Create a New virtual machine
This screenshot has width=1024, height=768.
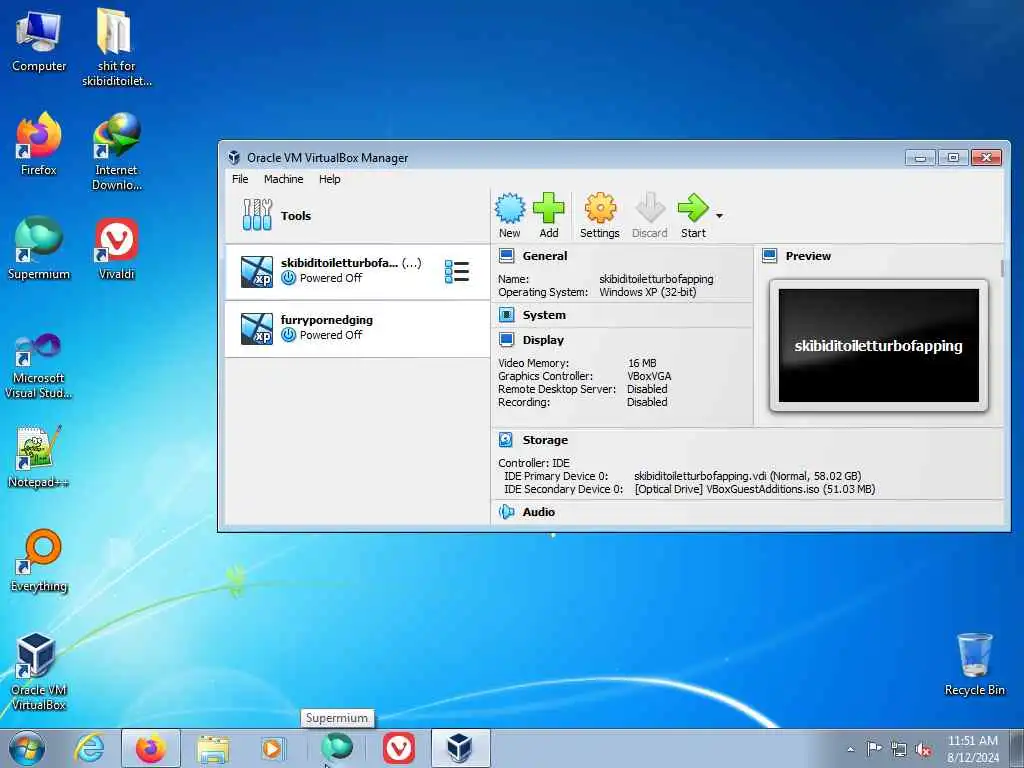[510, 216]
